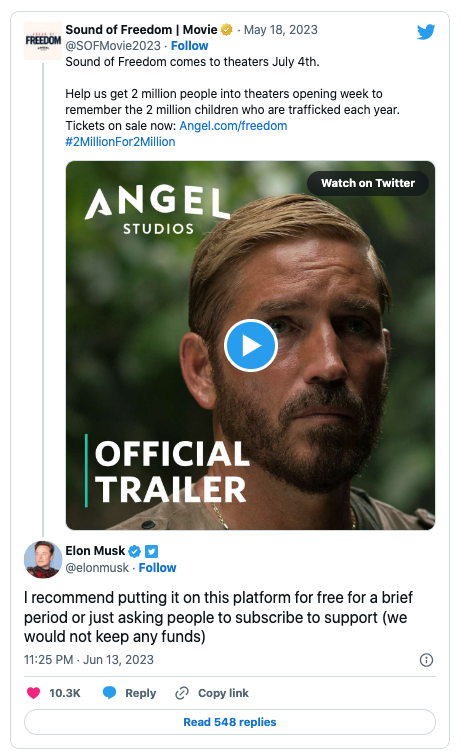Viewport: 462px width, 755px height.
Task: Open the Angel.com/freedom link
Action: [233, 126]
